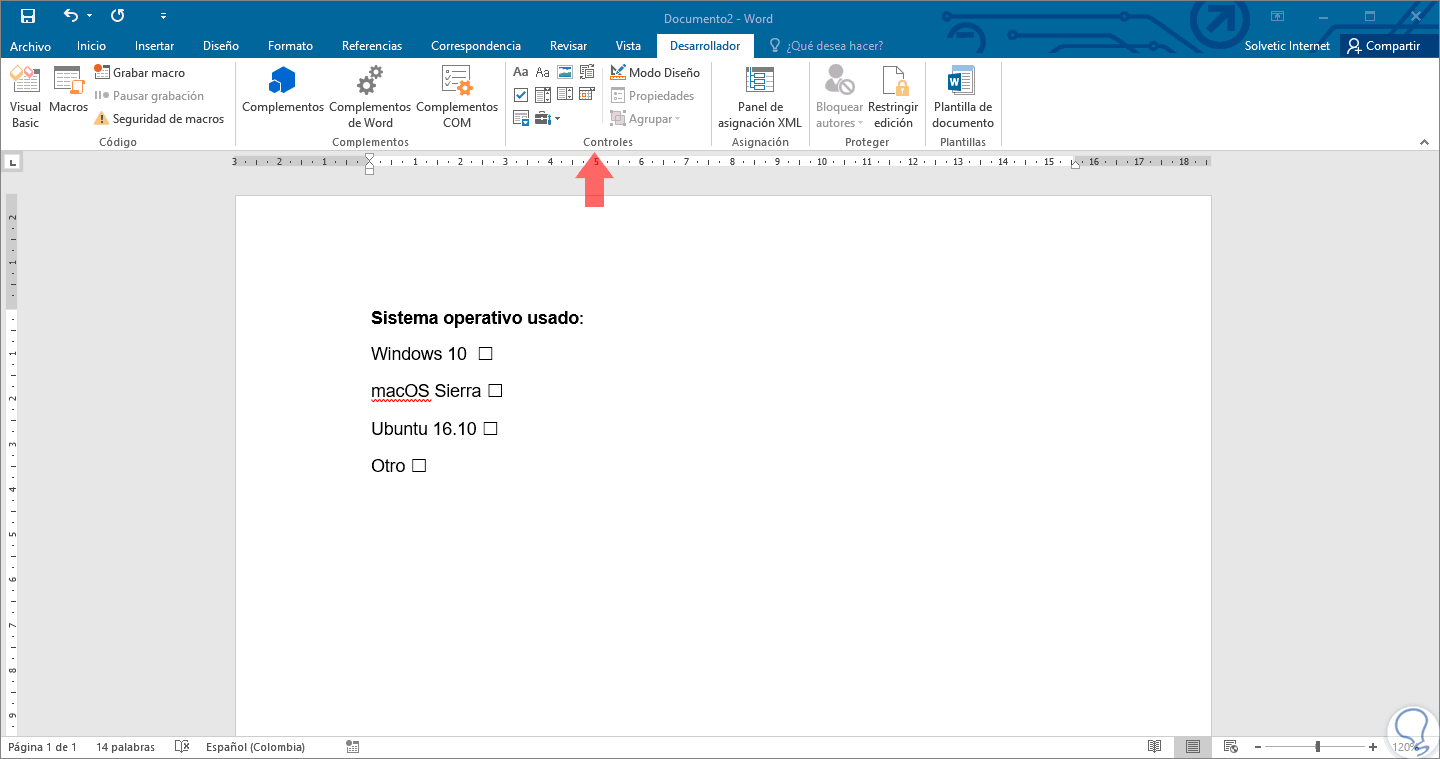Viewport: 1440px width, 759px height.
Task: Insert a rich text content control
Action: 521,71
